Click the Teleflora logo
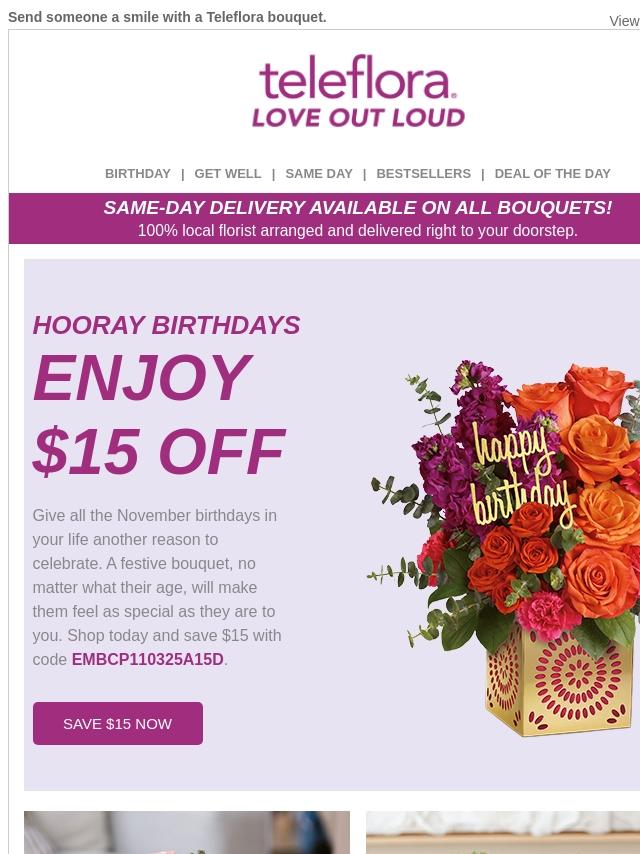Image resolution: width=640 pixels, height=854 pixels. point(358,91)
